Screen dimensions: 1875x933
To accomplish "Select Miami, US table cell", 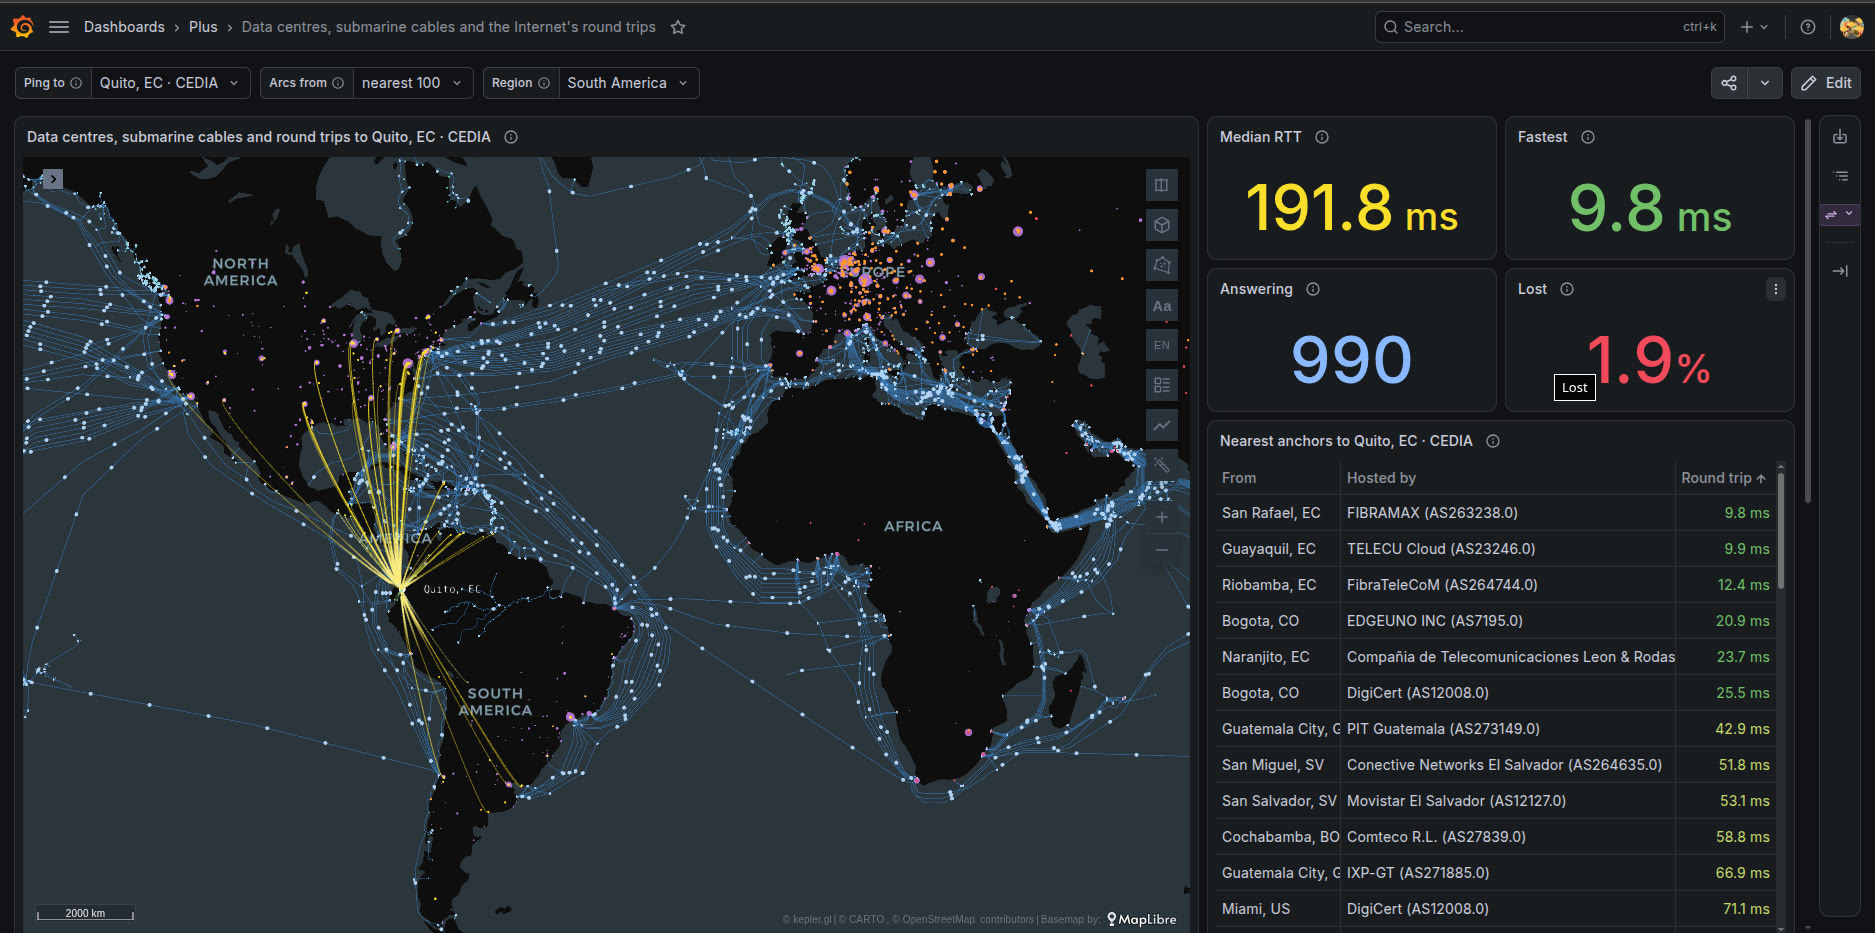I will tap(1278, 909).
